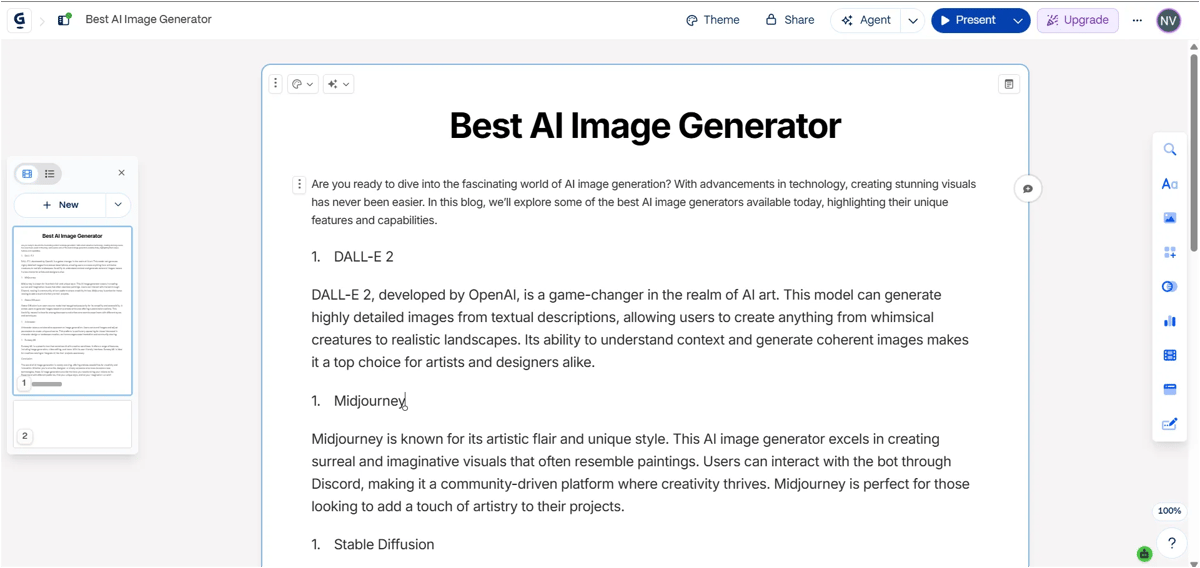
Task: Open text formatting Aa tool
Action: (x=1170, y=184)
